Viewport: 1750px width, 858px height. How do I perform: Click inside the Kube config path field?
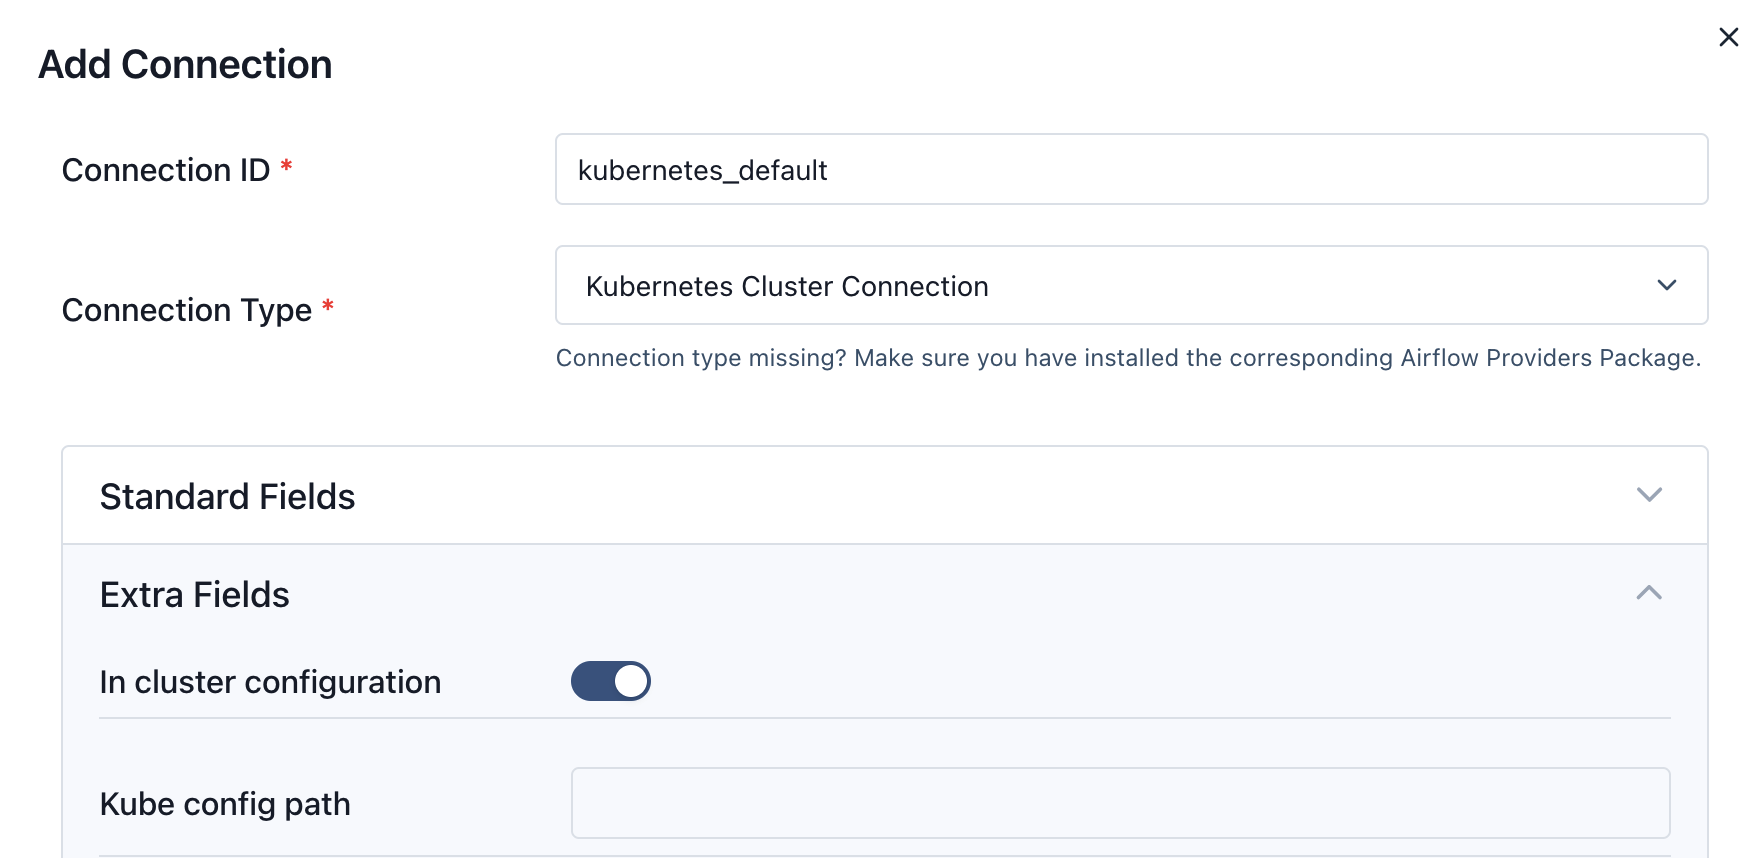coord(1120,802)
